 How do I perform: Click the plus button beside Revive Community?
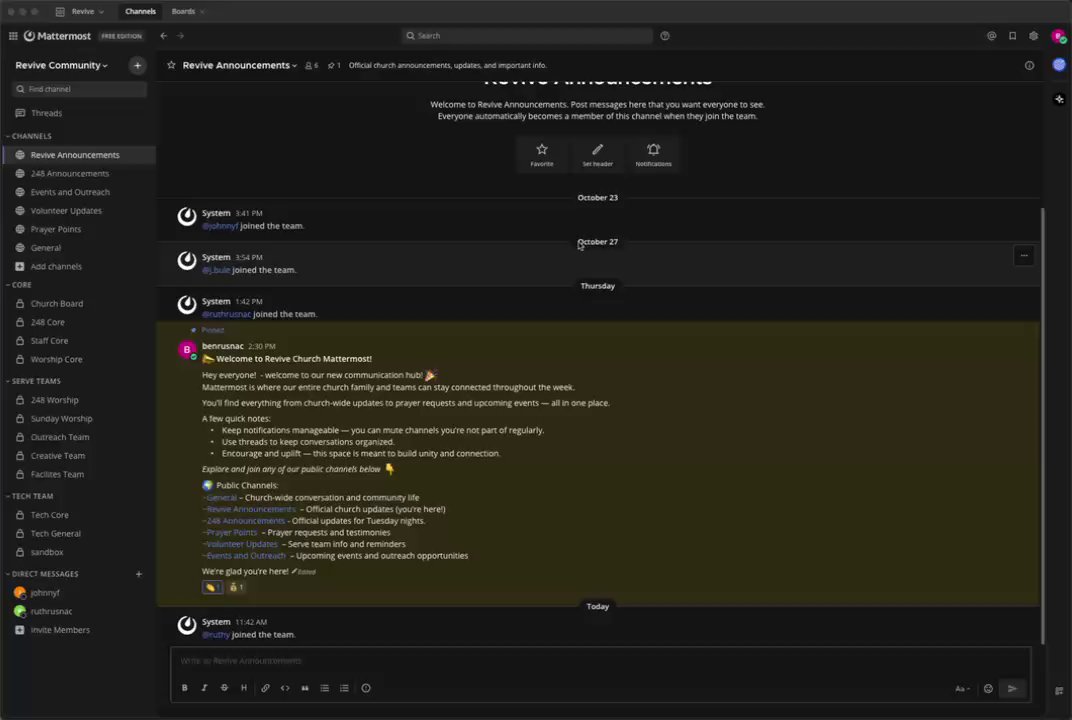pos(137,65)
